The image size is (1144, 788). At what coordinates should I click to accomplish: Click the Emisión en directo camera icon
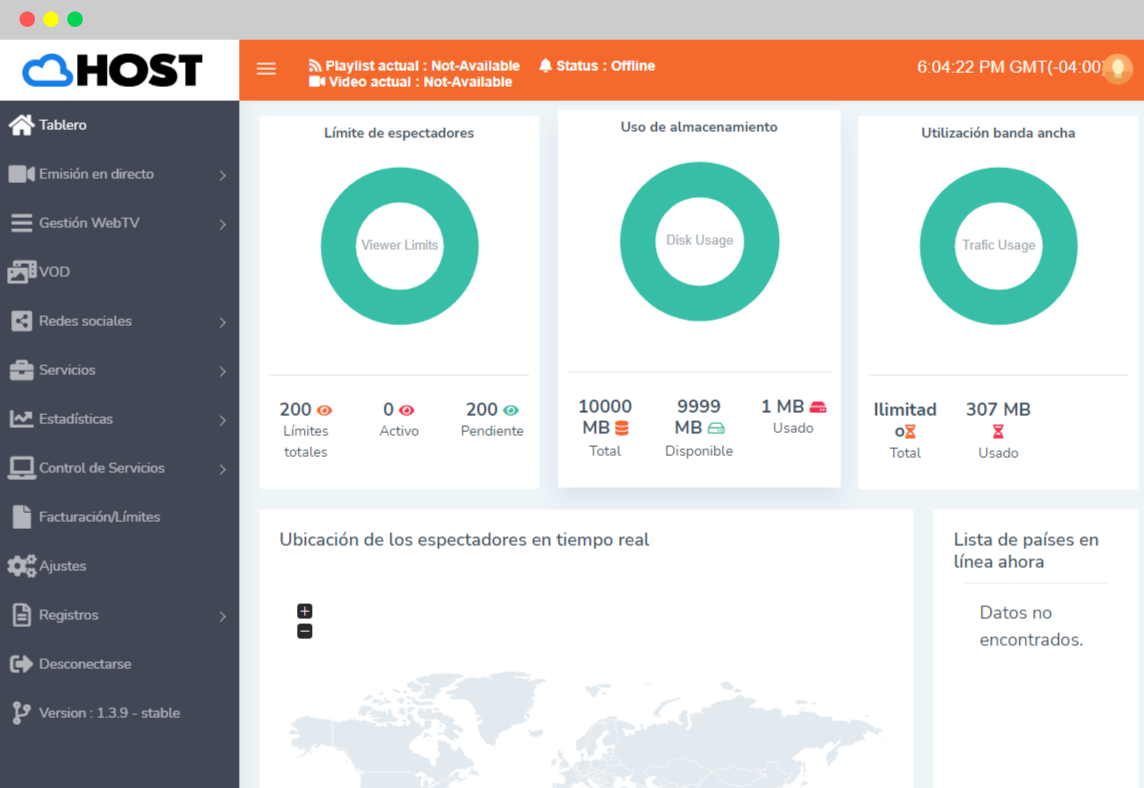click(21, 174)
